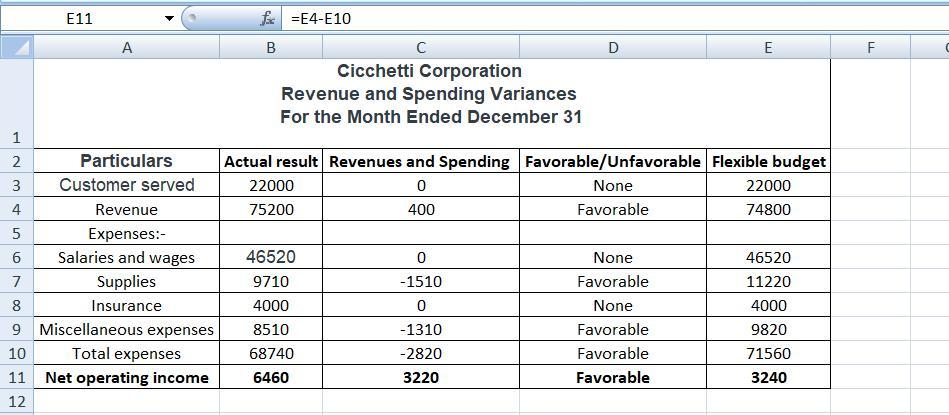Click bold Favorable in Net operating income row
The width and height of the screenshot is (949, 415).
(x=612, y=377)
